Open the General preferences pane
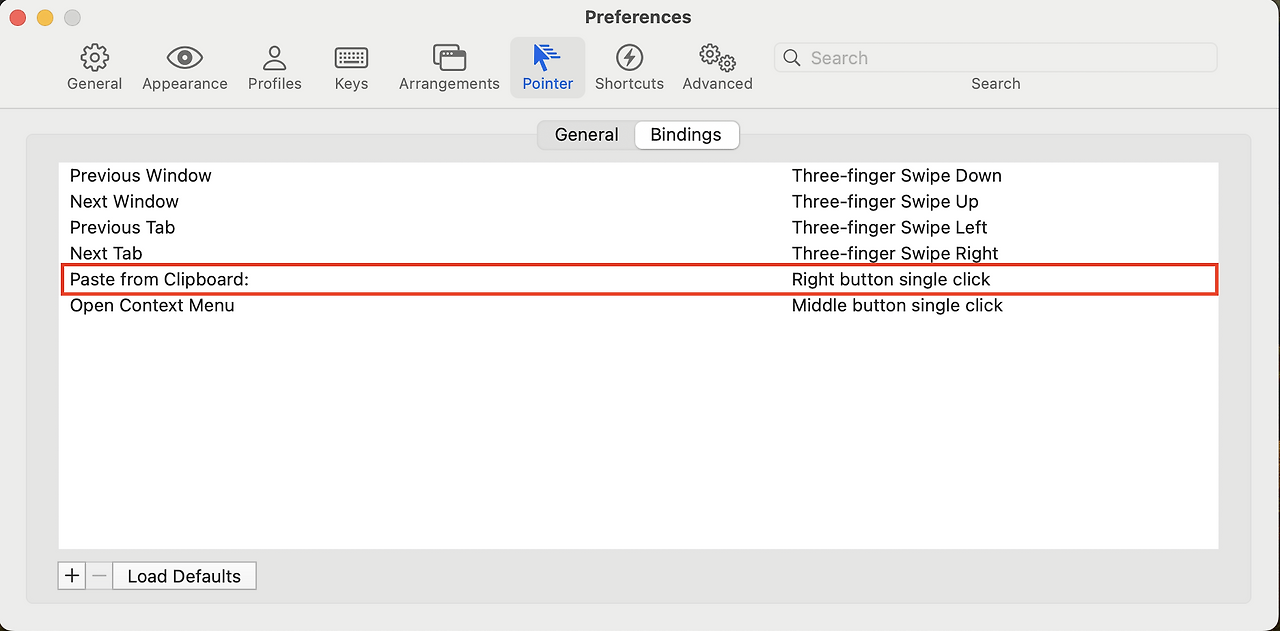1280x631 pixels. click(94, 65)
